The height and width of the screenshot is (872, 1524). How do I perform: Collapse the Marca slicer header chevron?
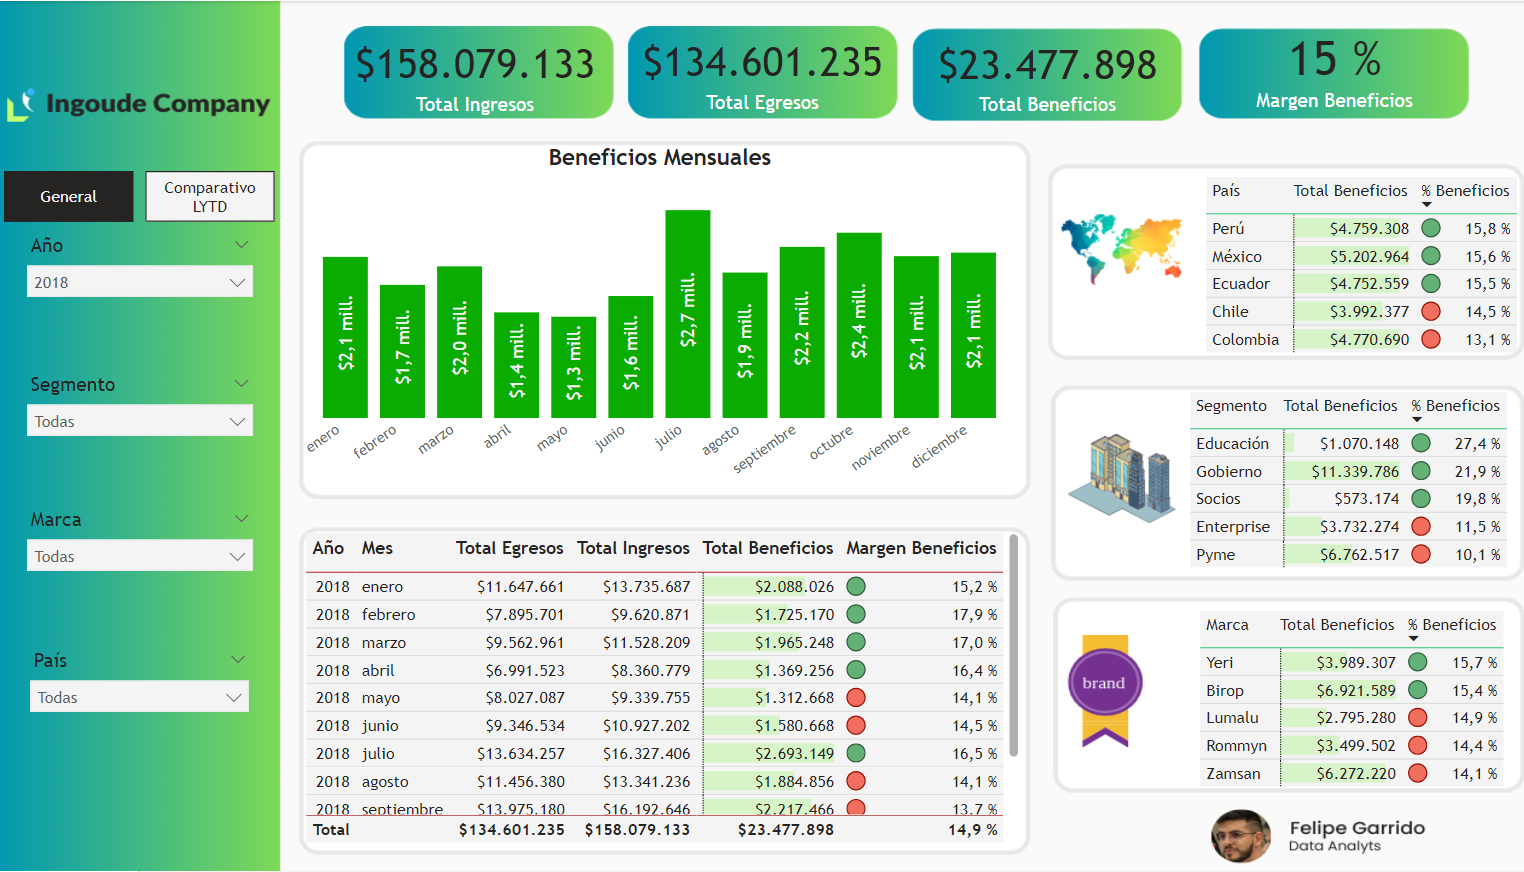coord(241,519)
